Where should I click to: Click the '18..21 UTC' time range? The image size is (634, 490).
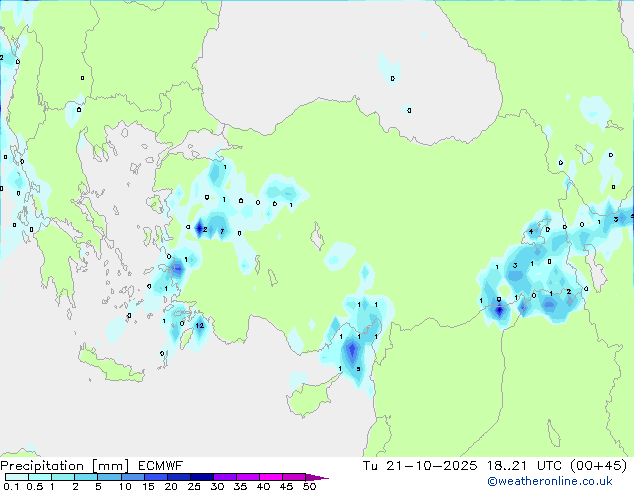pyautogui.click(x=524, y=466)
